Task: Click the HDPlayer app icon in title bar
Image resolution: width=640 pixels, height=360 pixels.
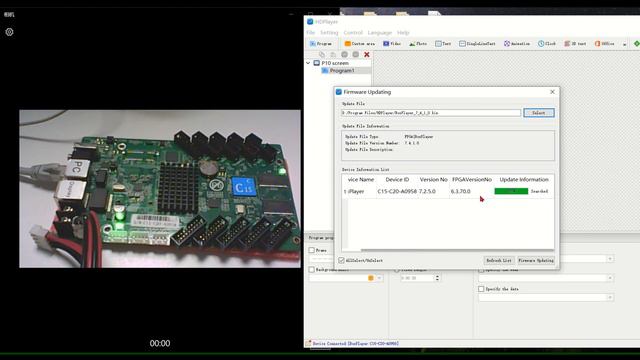Action: click(x=310, y=22)
